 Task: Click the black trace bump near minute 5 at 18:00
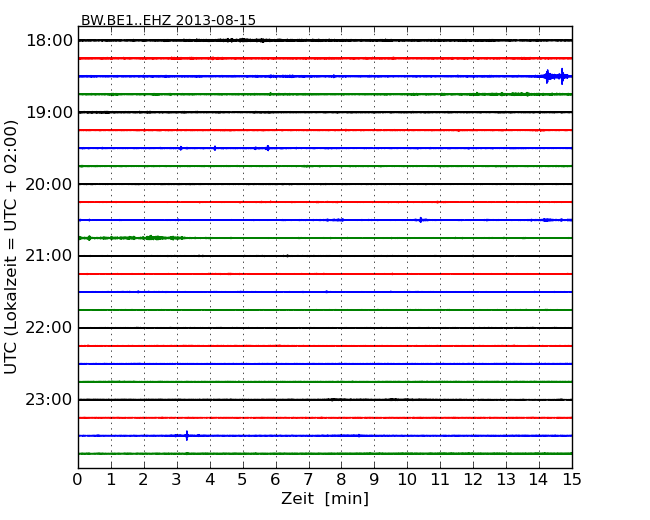pos(244,40)
